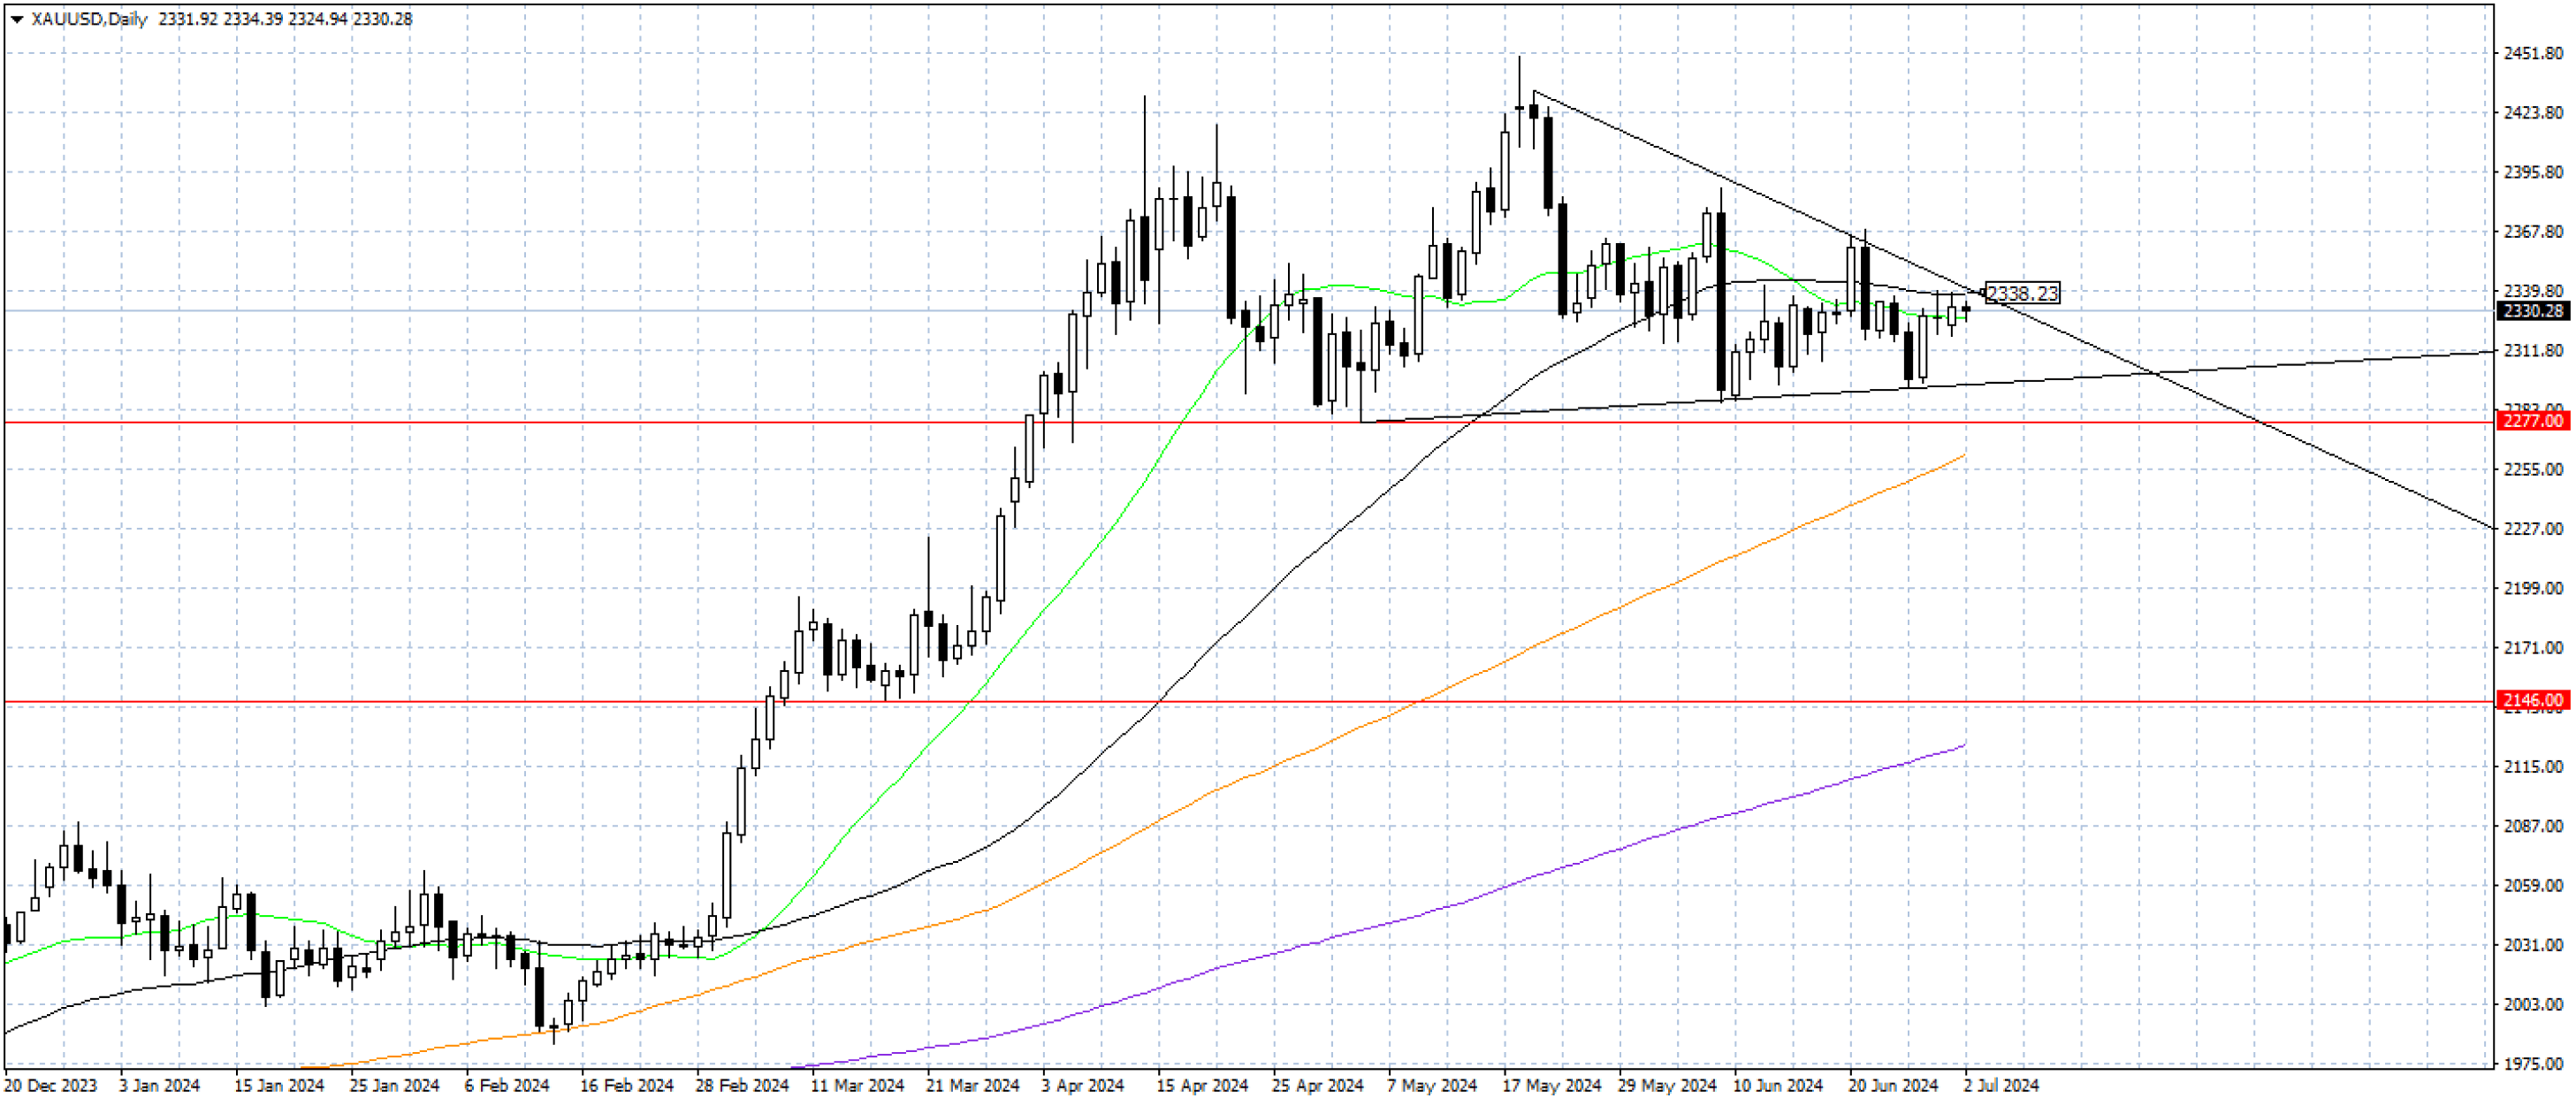Click the red 2277.00 price tag
This screenshot has width=2576, height=1106.
coord(2534,421)
